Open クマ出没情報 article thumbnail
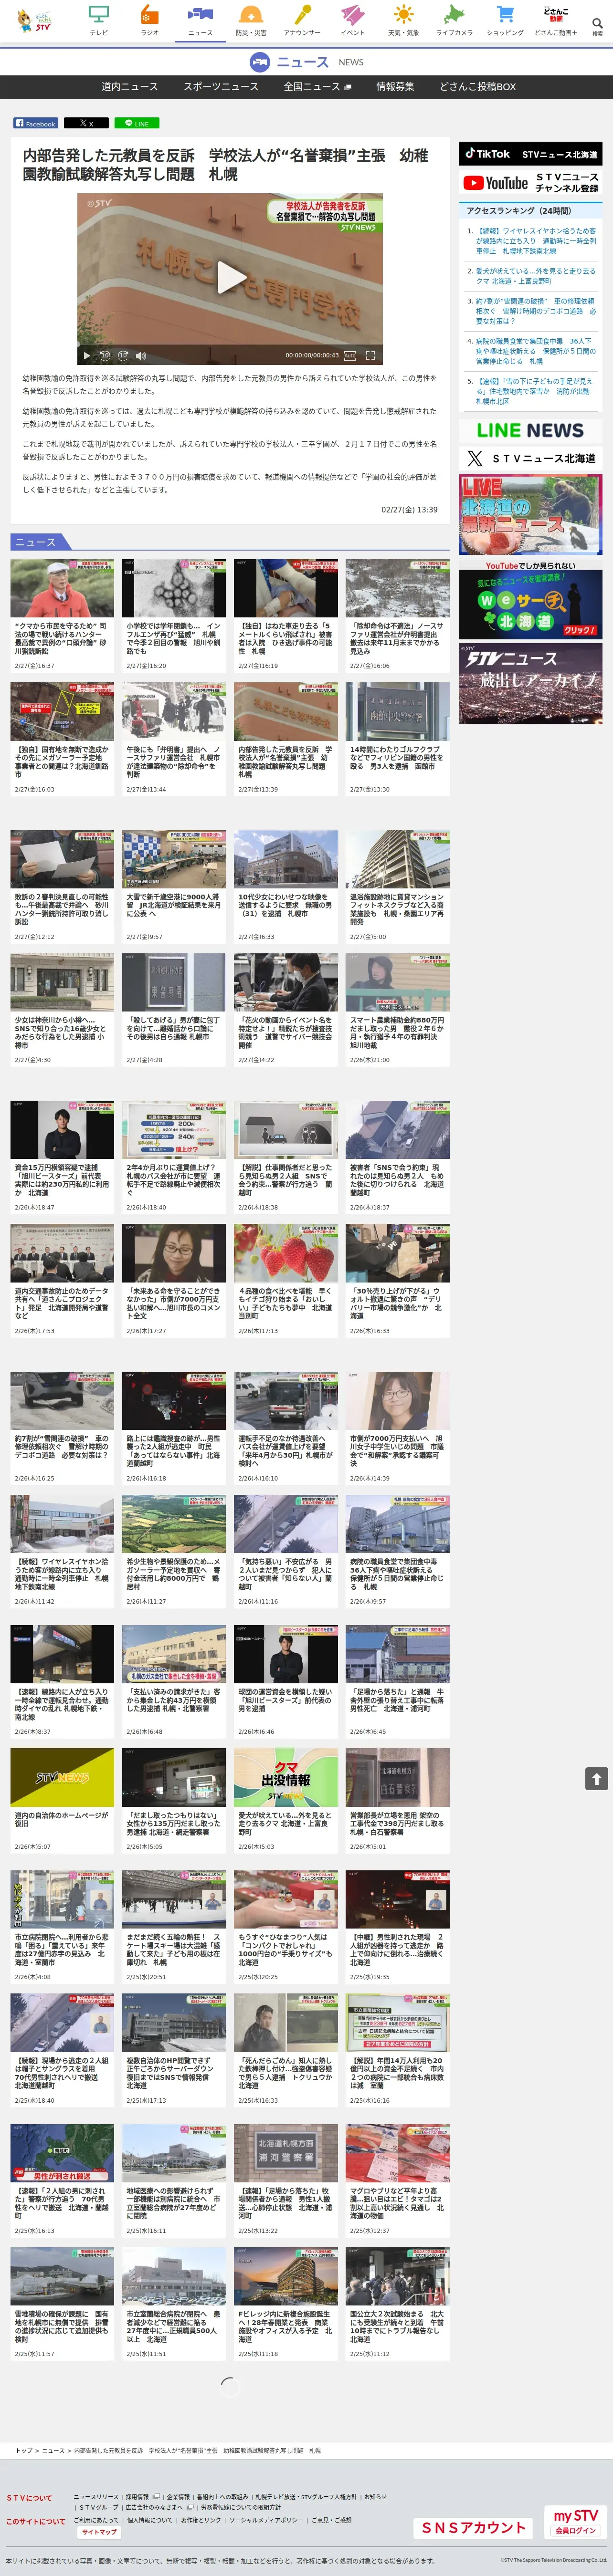This screenshot has height=2576, width=613. (286, 1778)
